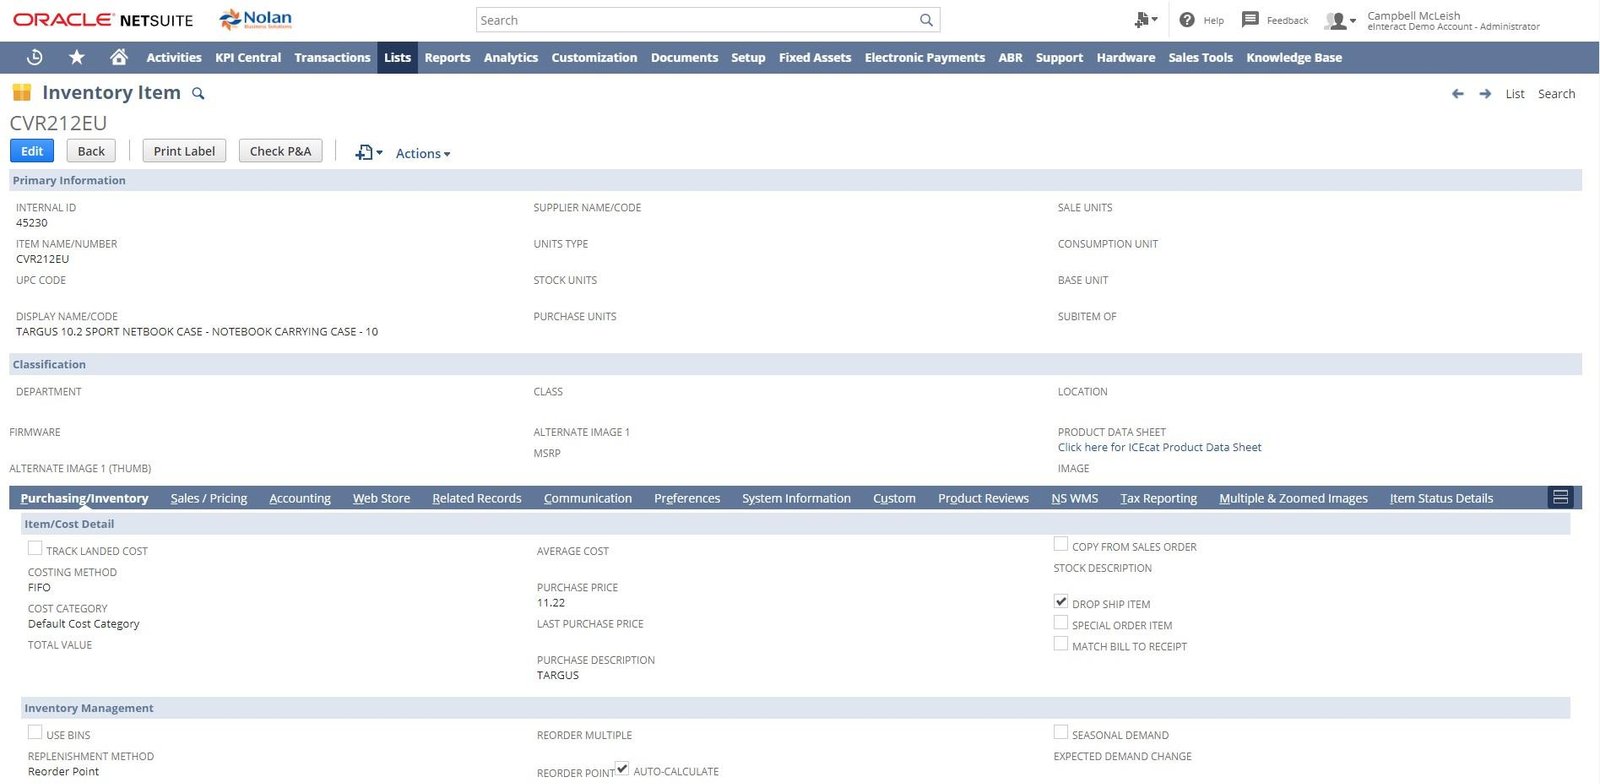The width and height of the screenshot is (1600, 784).
Task: Go to Home house icon
Action: 119,57
